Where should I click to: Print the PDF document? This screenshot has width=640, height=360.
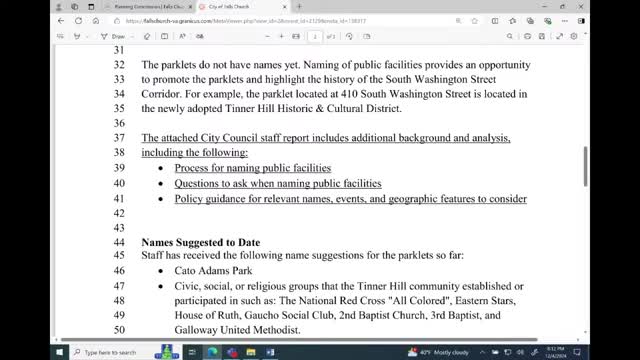tap(527, 36)
